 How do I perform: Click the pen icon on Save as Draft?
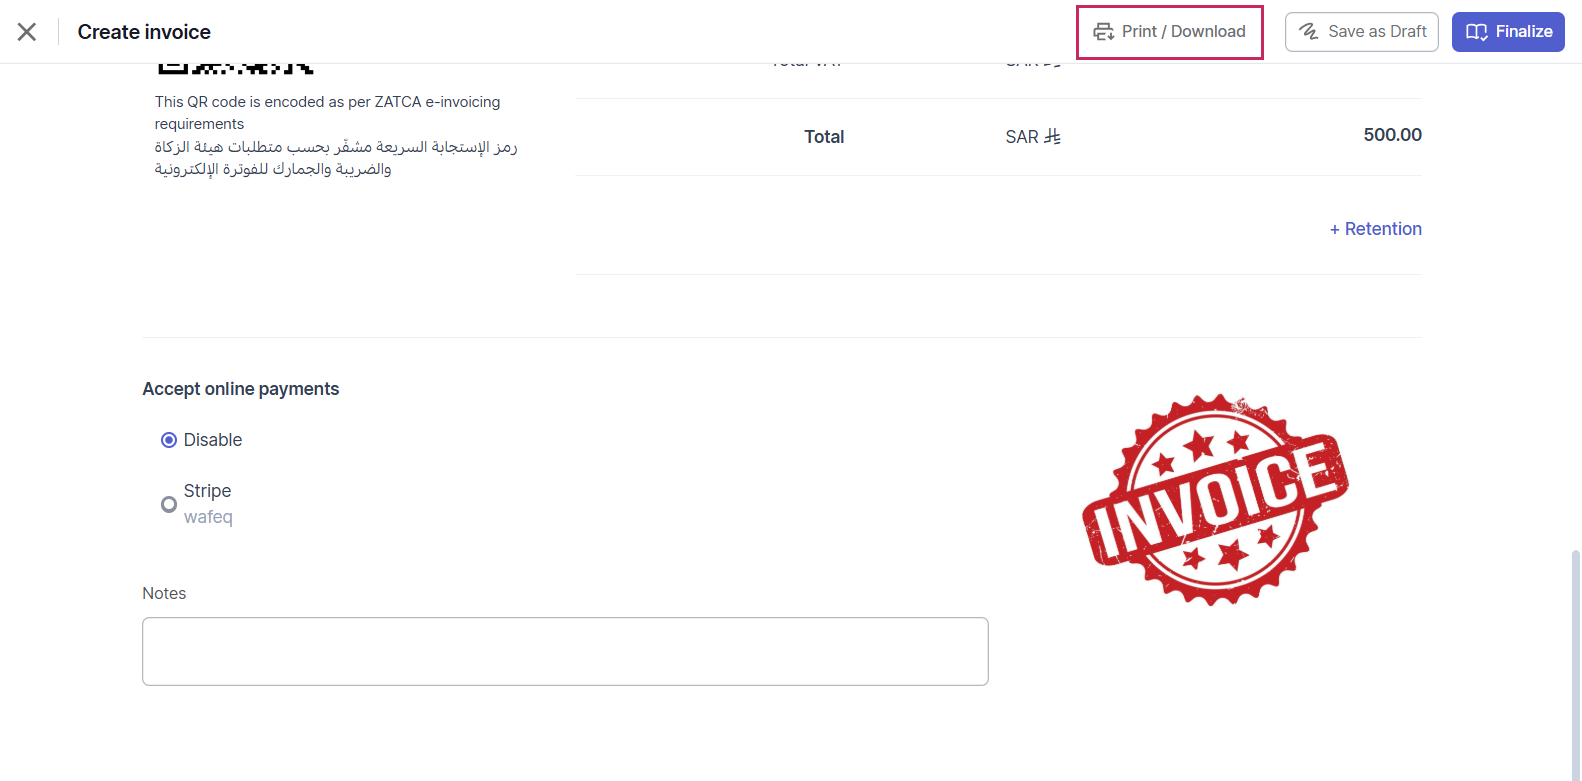tap(1308, 32)
